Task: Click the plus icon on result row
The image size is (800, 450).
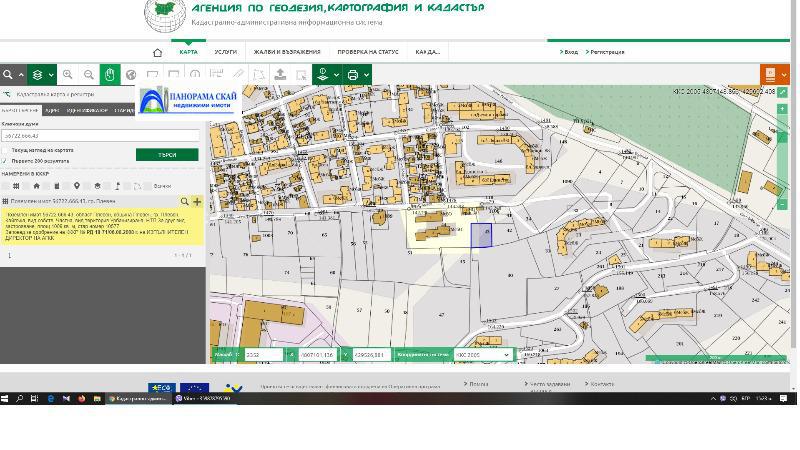Action: coord(197,202)
